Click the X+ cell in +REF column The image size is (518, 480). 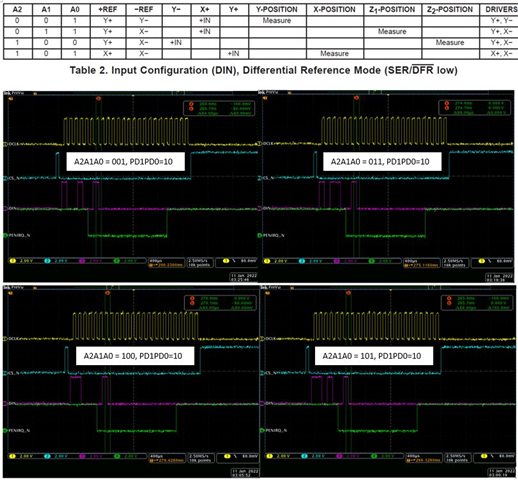107,54
